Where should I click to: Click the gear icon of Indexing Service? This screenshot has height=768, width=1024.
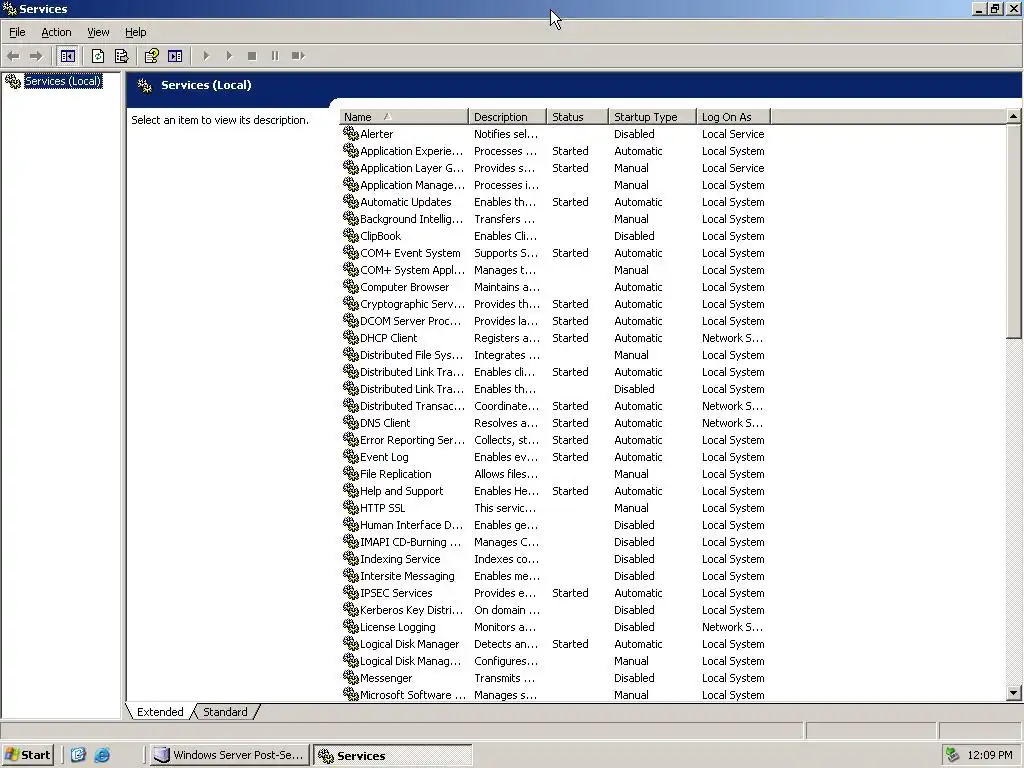(351, 558)
